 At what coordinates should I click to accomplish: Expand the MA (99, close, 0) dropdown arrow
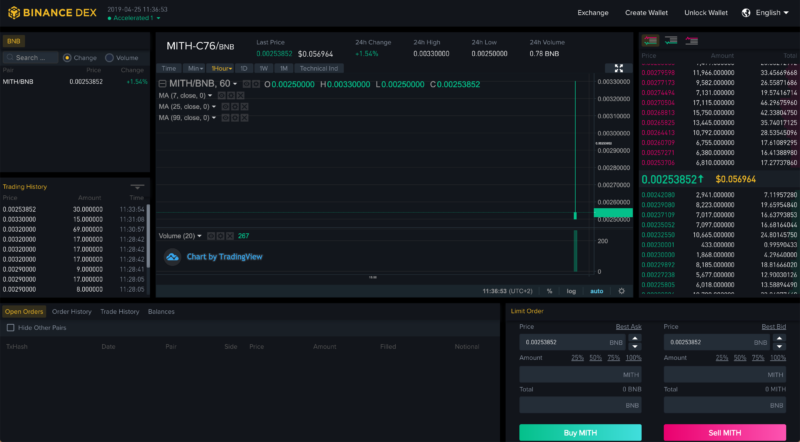pyautogui.click(x=214, y=118)
